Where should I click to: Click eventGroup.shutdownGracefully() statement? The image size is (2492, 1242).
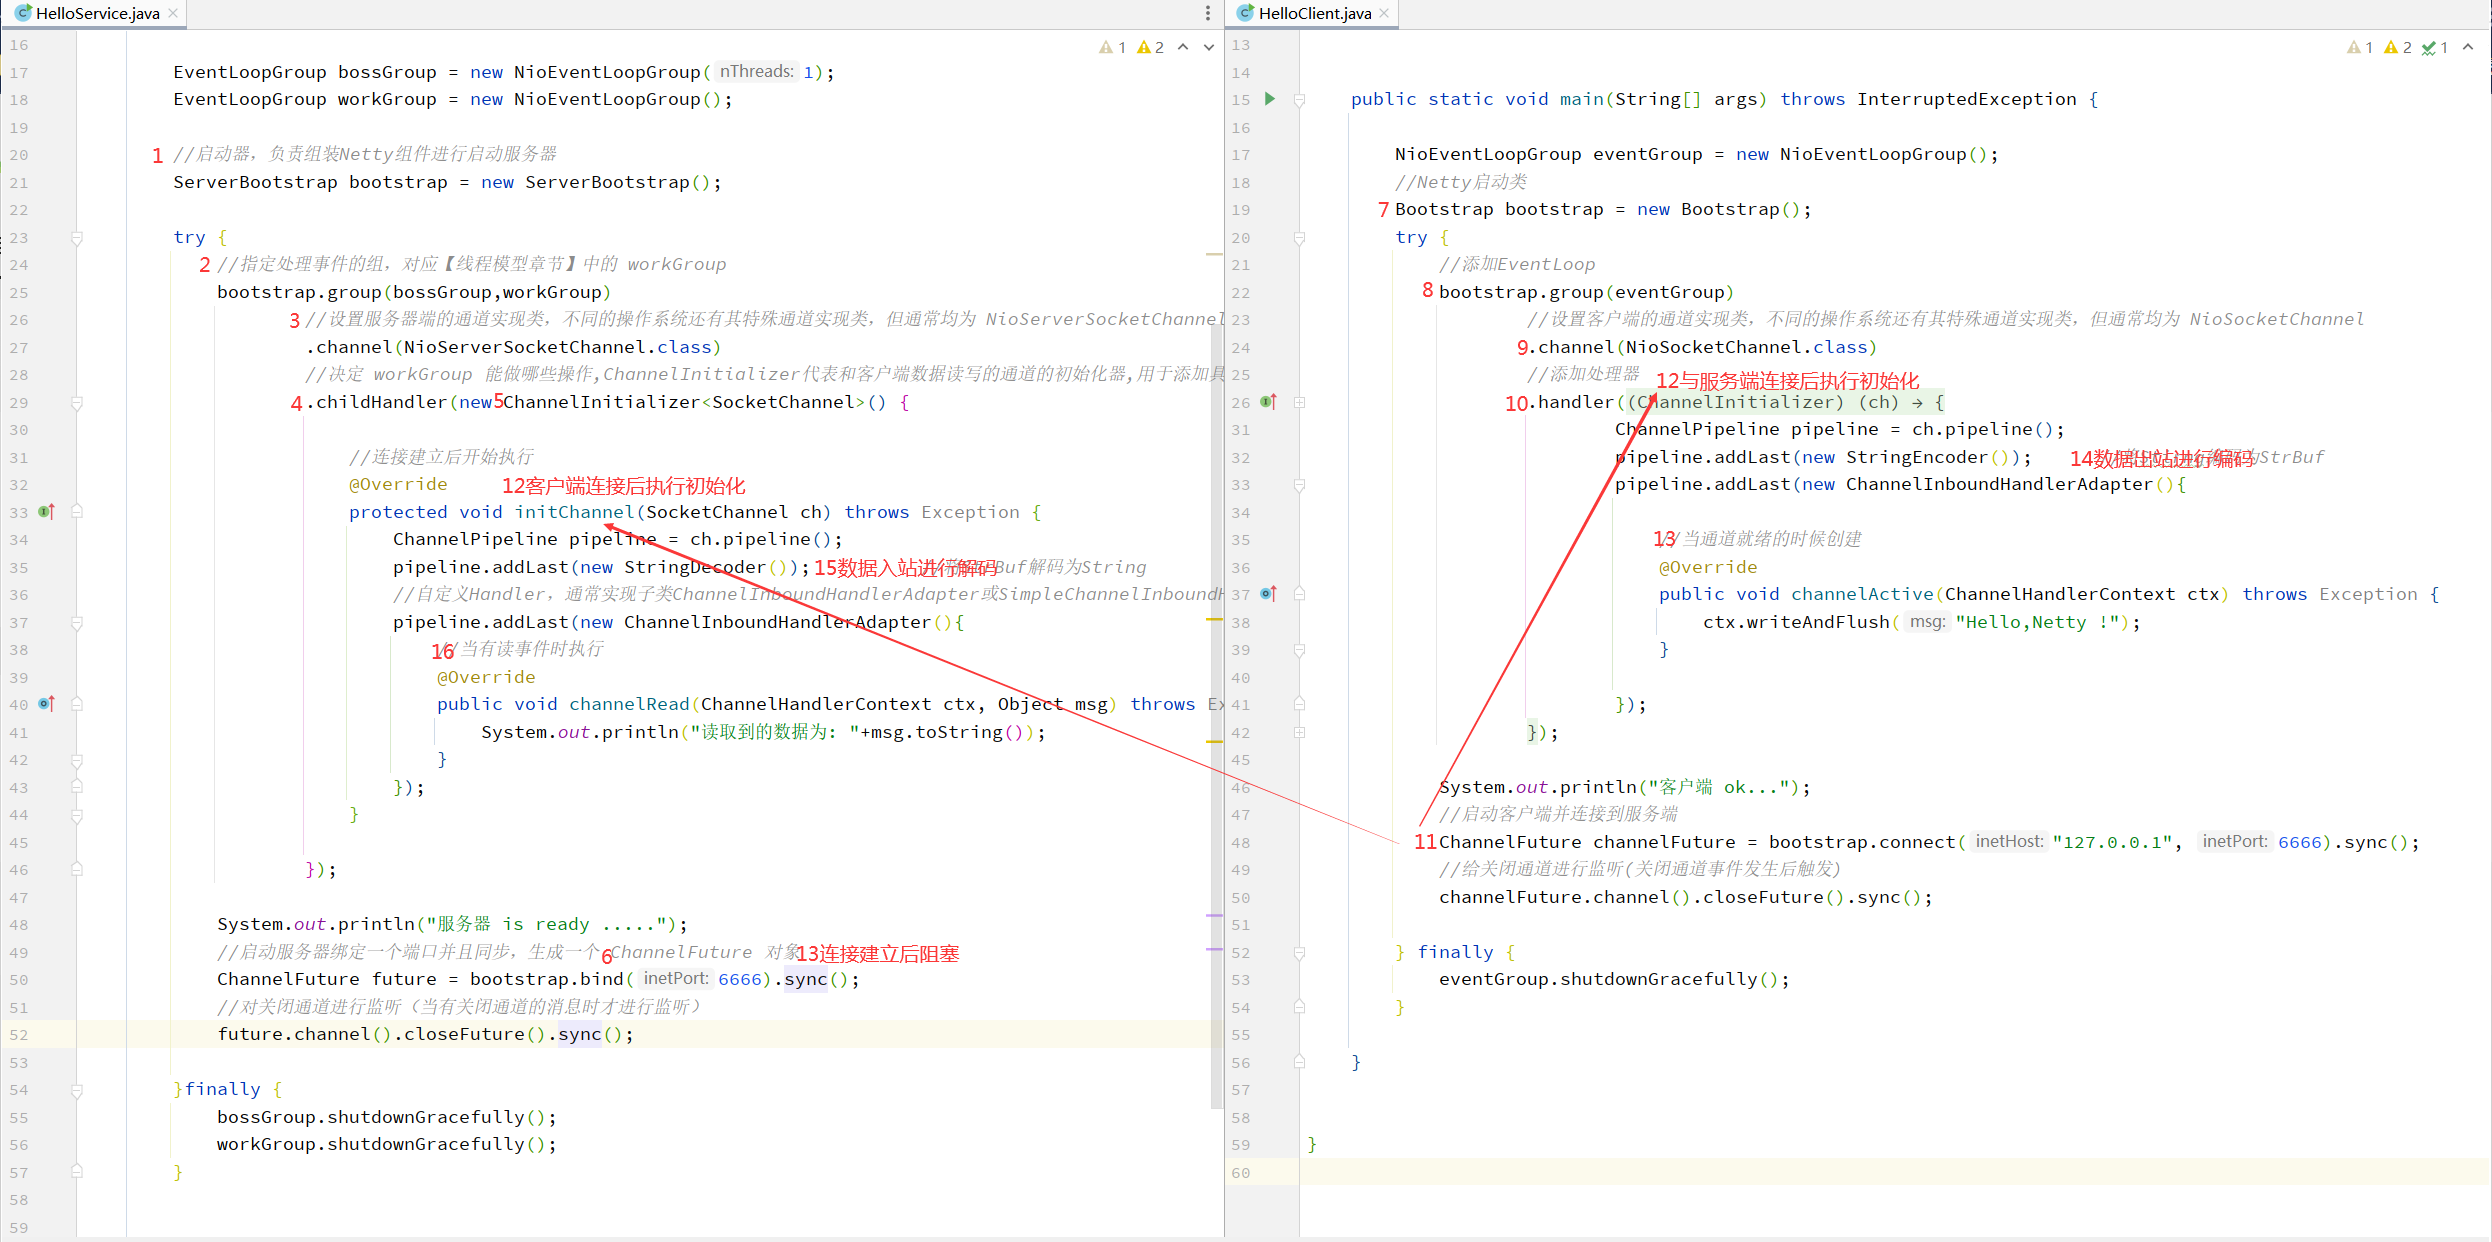pyautogui.click(x=1614, y=979)
